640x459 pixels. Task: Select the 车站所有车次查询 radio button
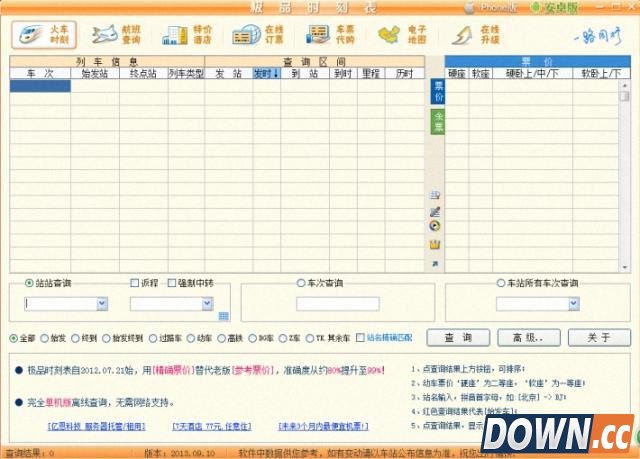[x=501, y=282]
